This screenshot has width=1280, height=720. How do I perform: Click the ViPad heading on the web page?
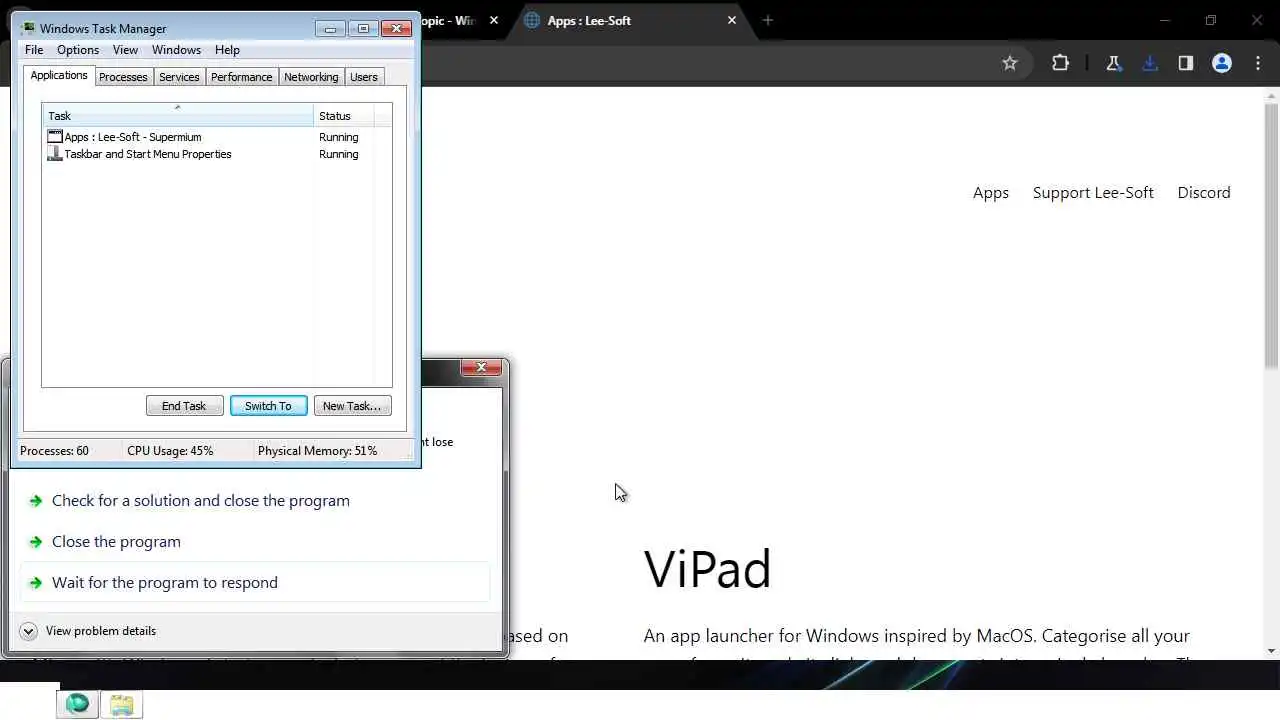pos(707,570)
